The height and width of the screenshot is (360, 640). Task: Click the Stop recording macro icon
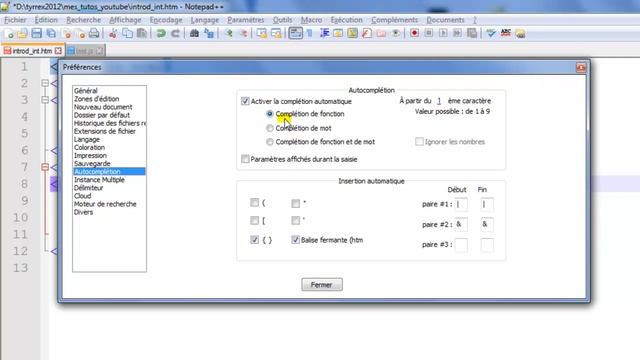point(429,33)
